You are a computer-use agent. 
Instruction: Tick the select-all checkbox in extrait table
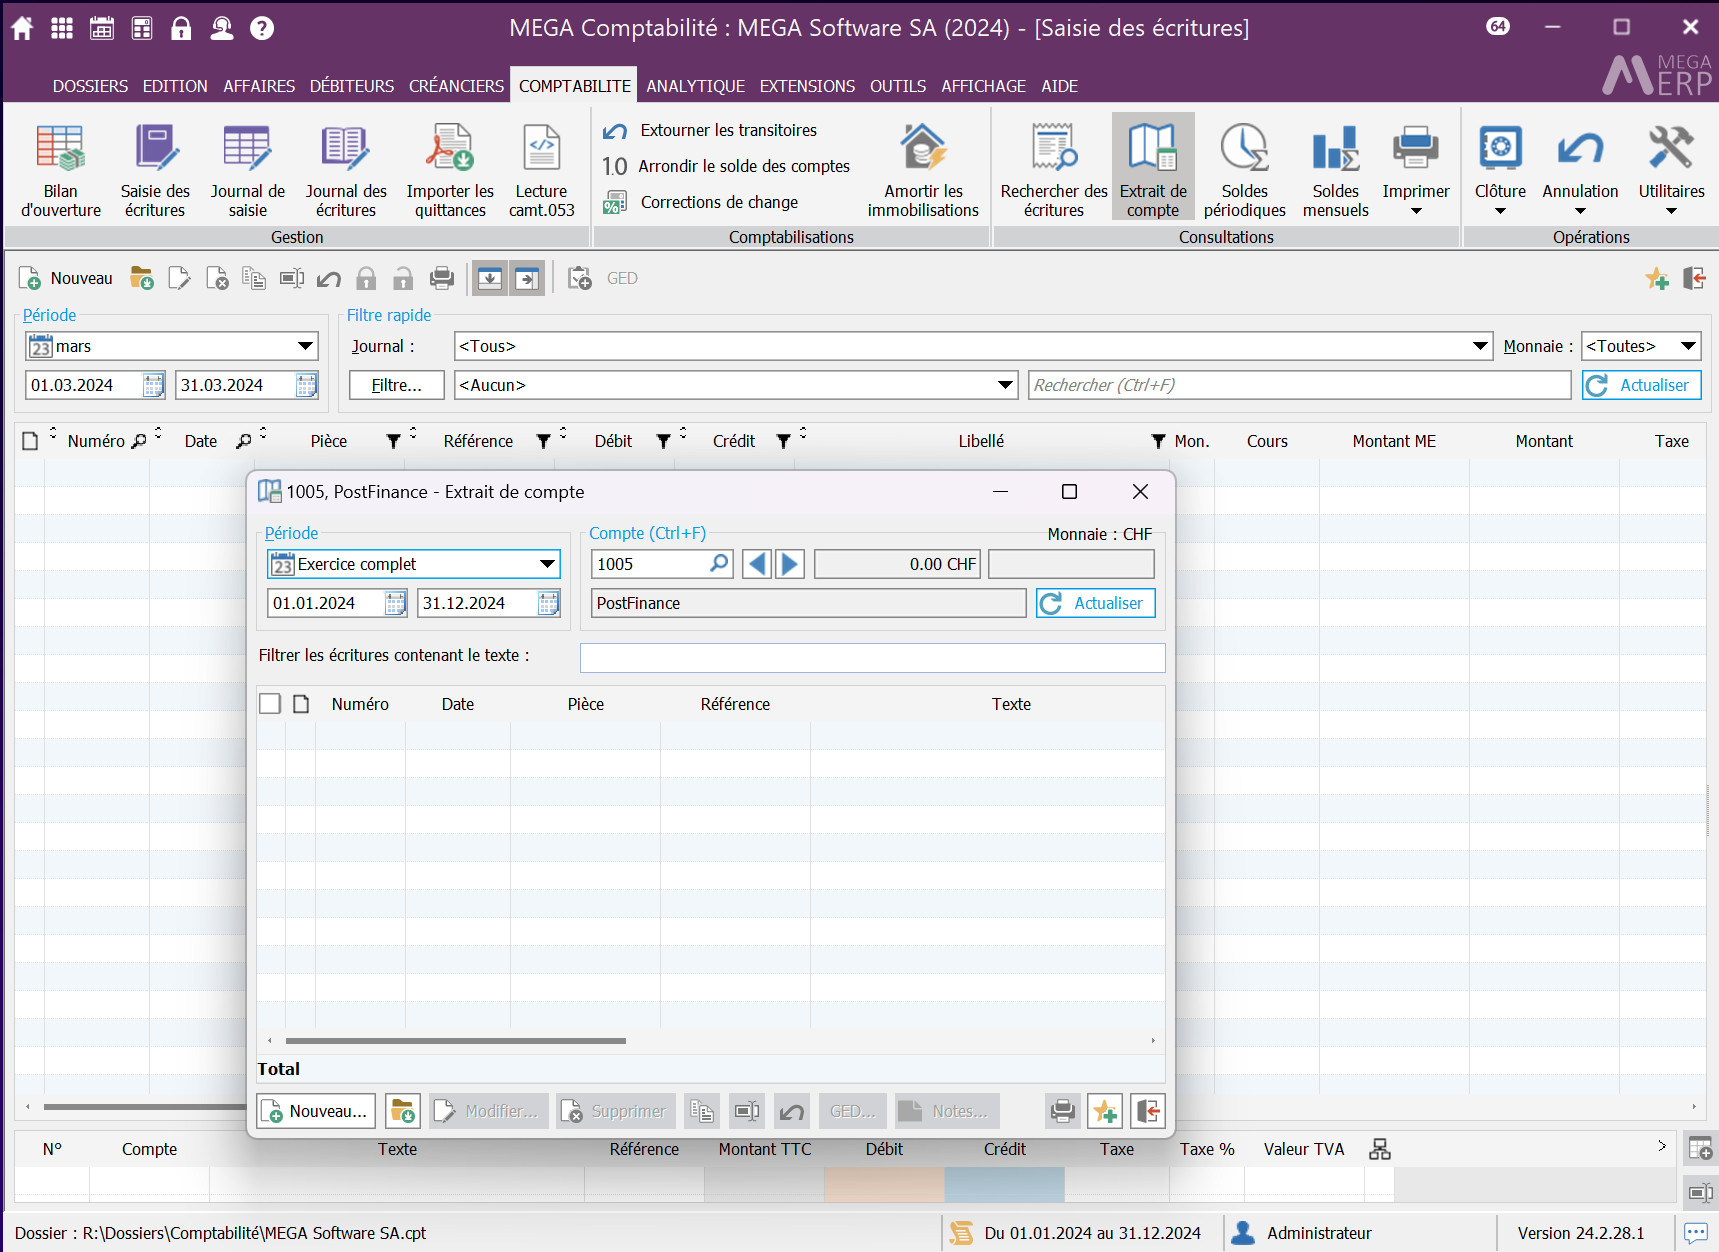click(x=270, y=704)
